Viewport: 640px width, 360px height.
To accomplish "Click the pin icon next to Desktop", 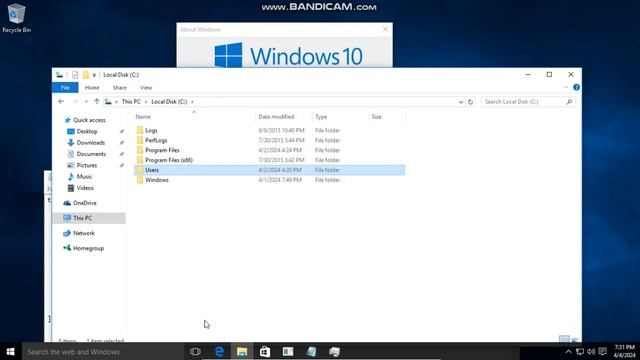I will pos(122,131).
